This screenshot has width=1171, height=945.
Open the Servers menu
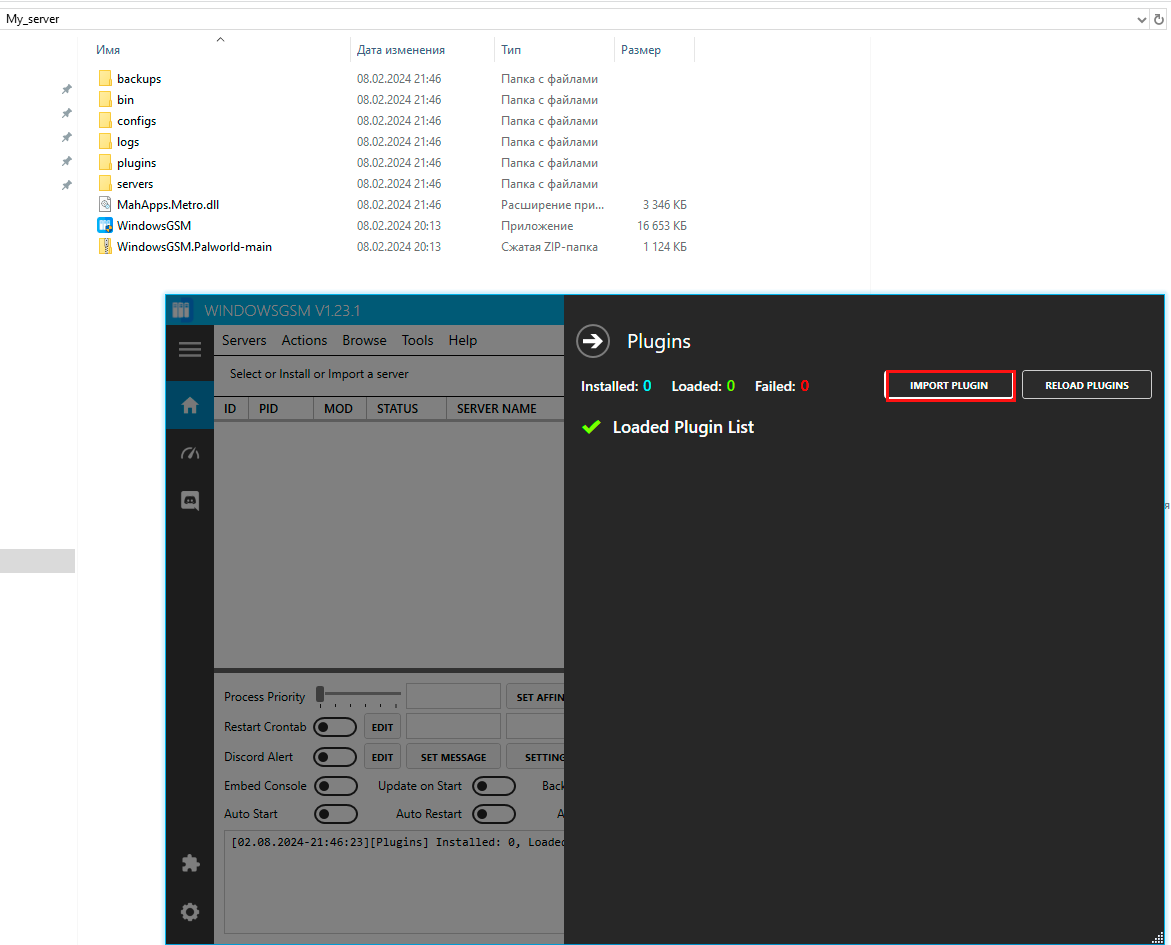pos(243,340)
